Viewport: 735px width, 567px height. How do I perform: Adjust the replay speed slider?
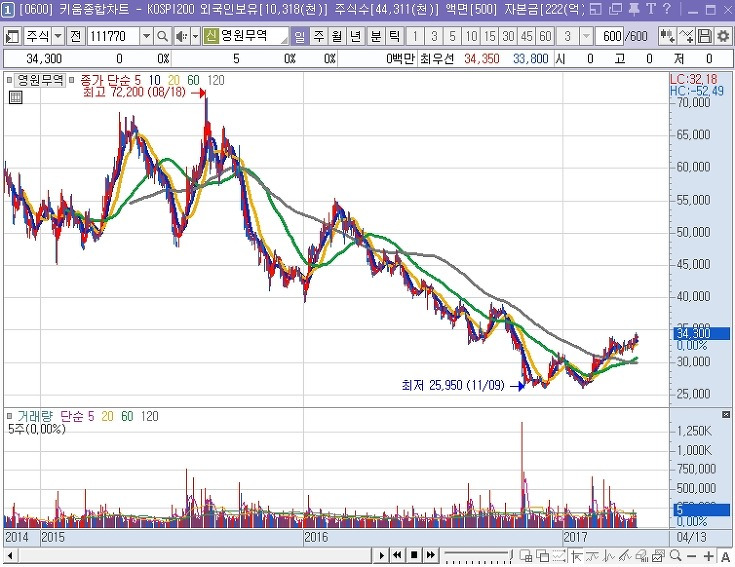click(477, 556)
